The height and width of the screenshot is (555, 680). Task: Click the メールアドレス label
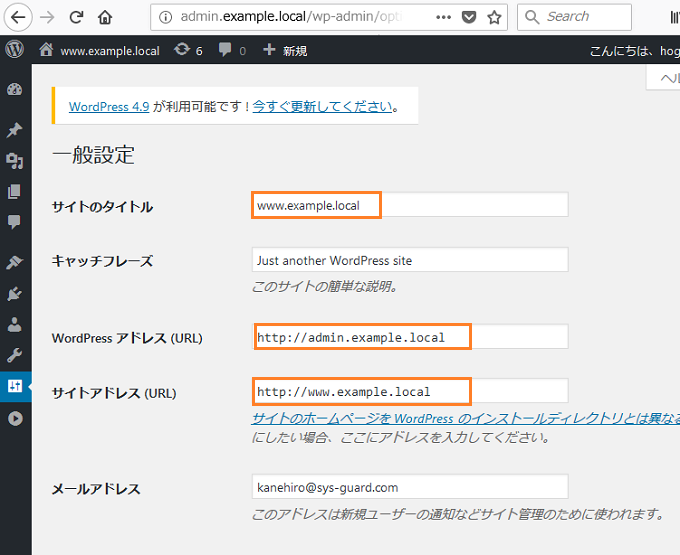click(x=96, y=489)
